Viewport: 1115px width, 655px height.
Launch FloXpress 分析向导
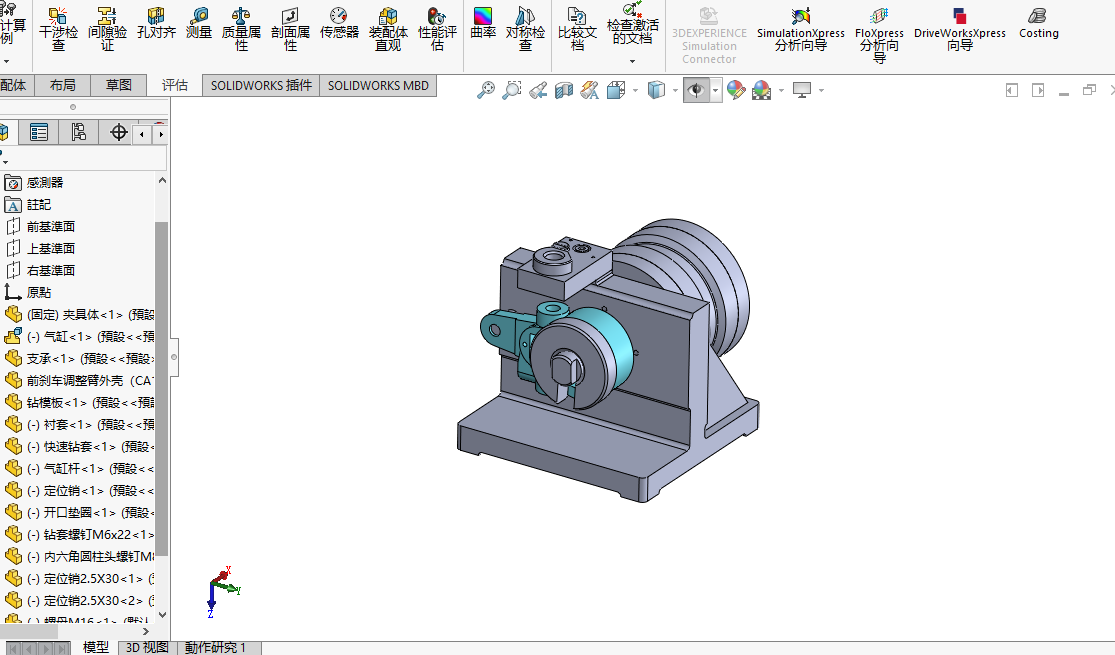pyautogui.click(x=880, y=35)
